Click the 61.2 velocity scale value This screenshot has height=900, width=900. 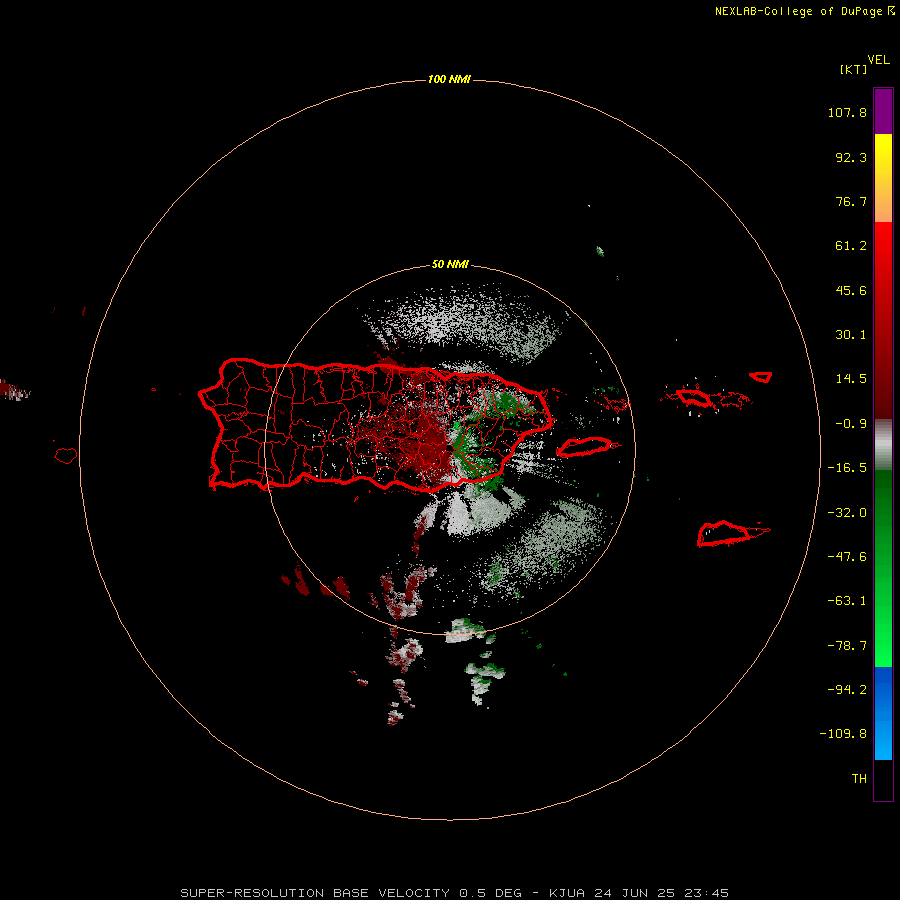coord(851,246)
